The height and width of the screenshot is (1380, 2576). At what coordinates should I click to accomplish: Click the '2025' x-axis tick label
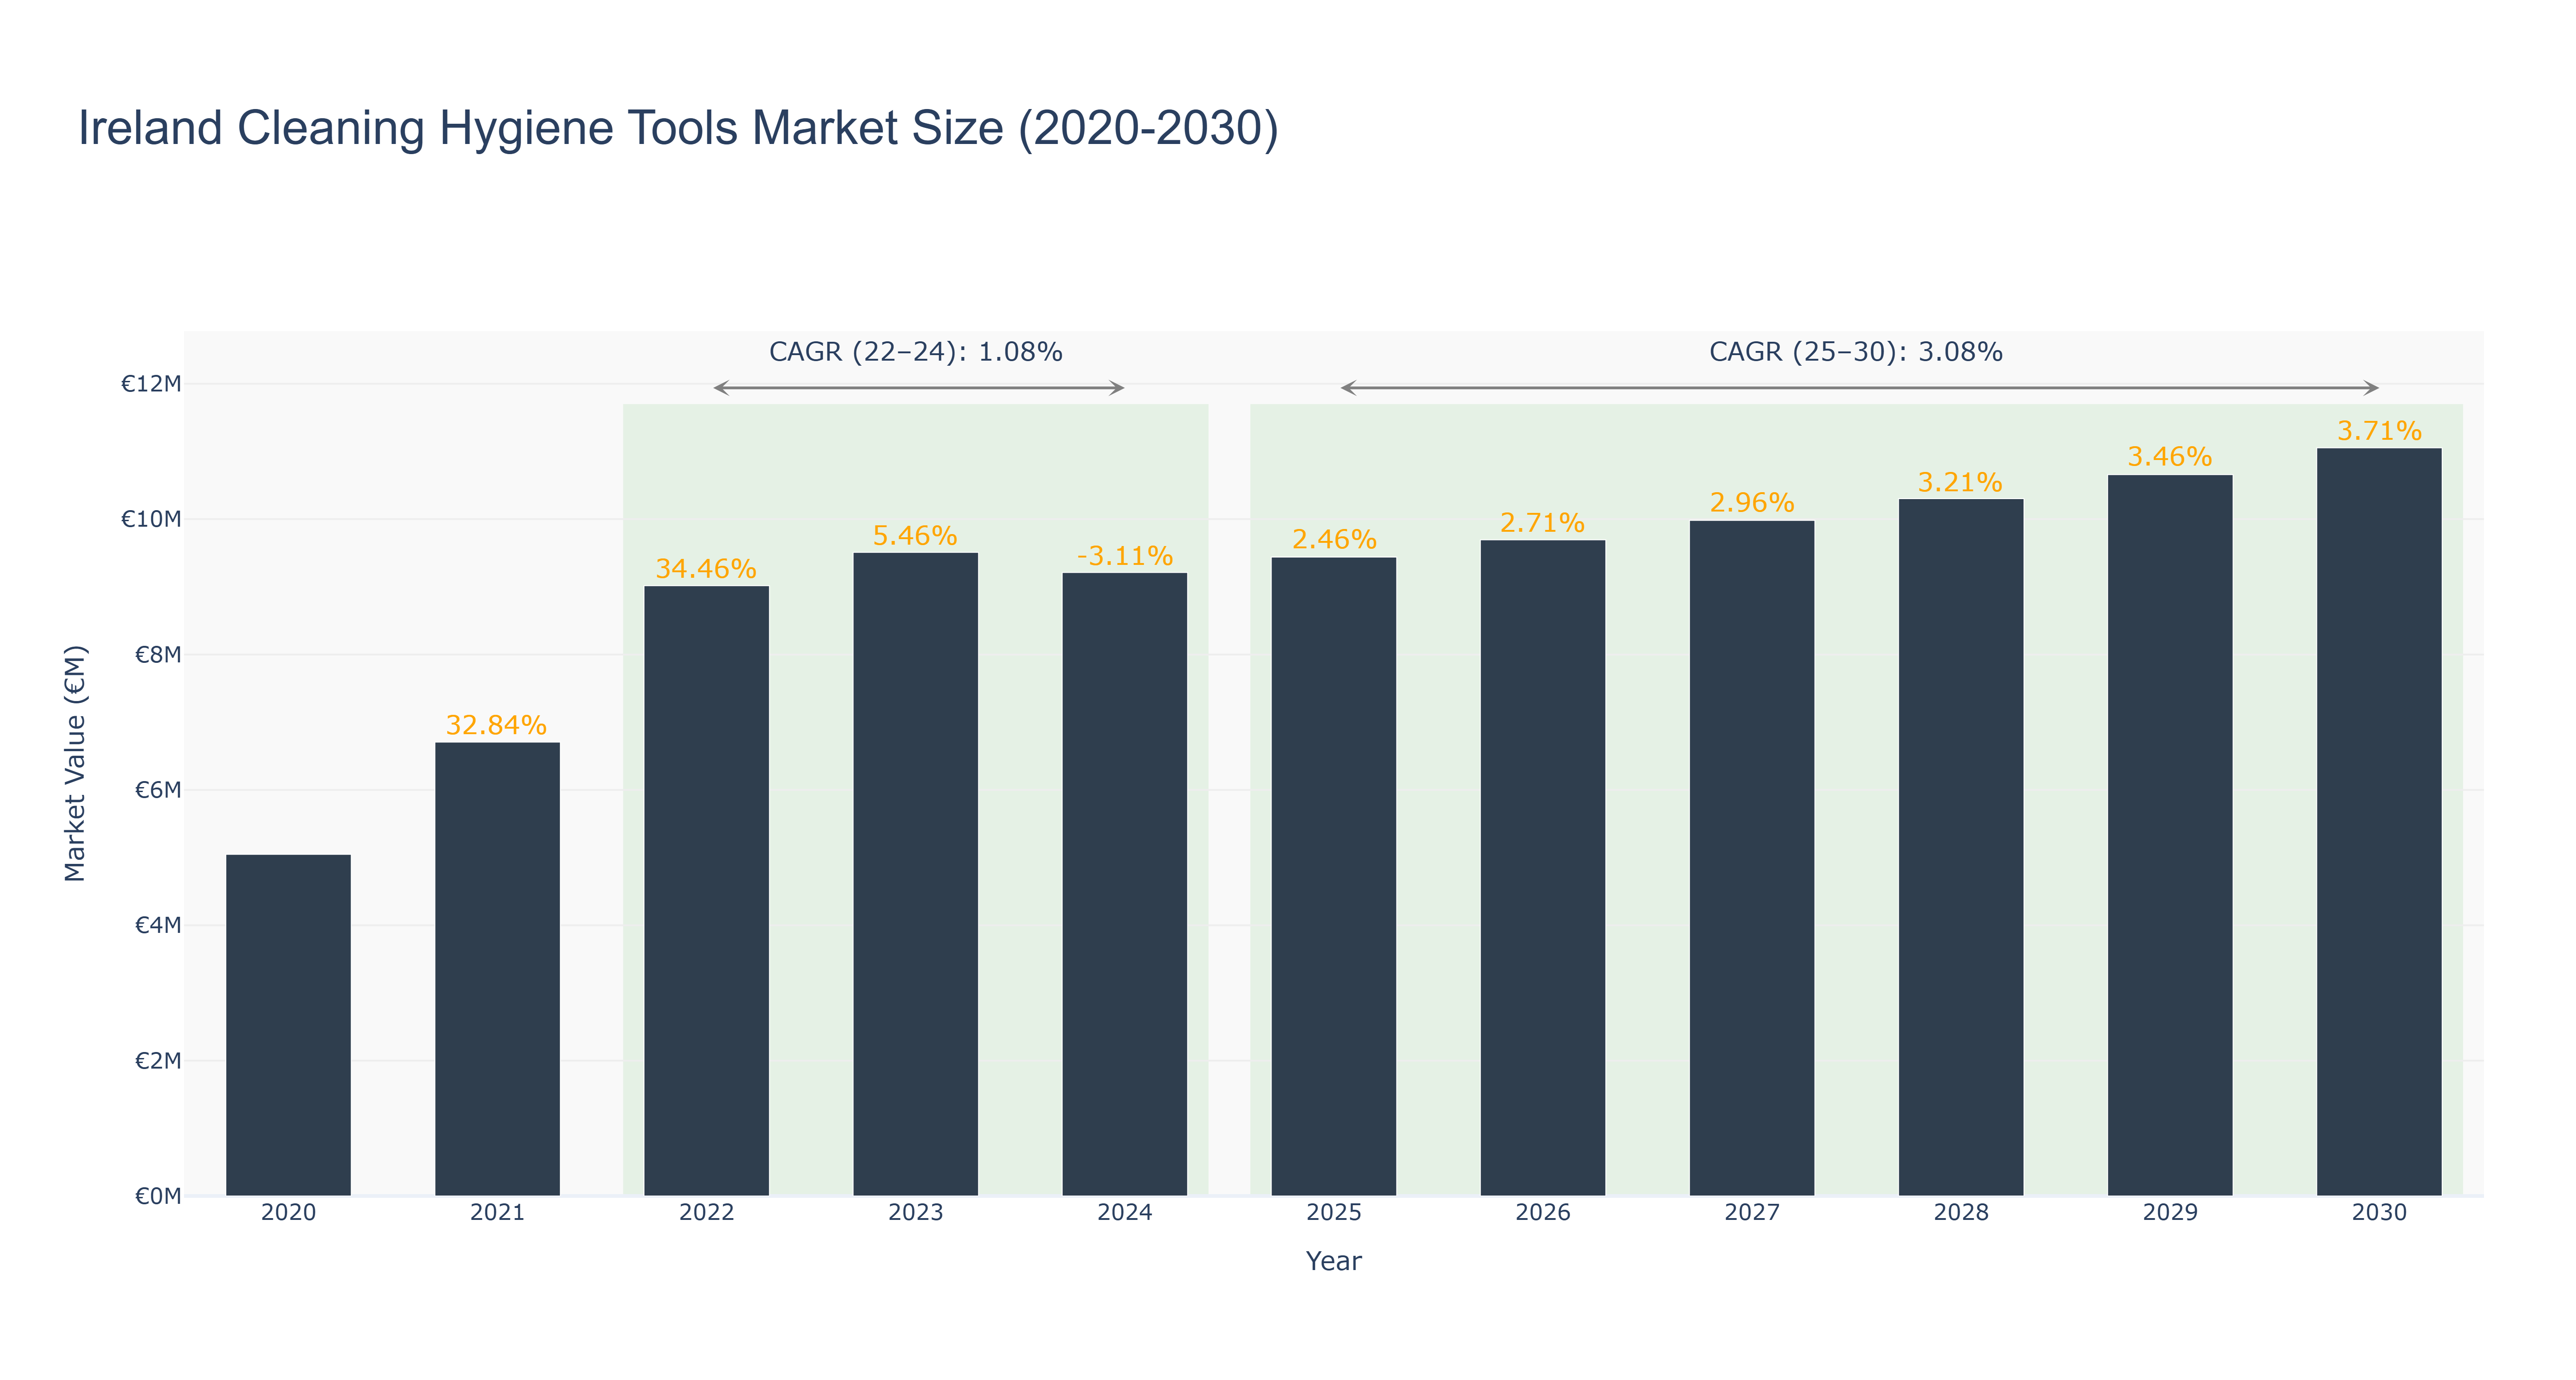(x=1333, y=1213)
